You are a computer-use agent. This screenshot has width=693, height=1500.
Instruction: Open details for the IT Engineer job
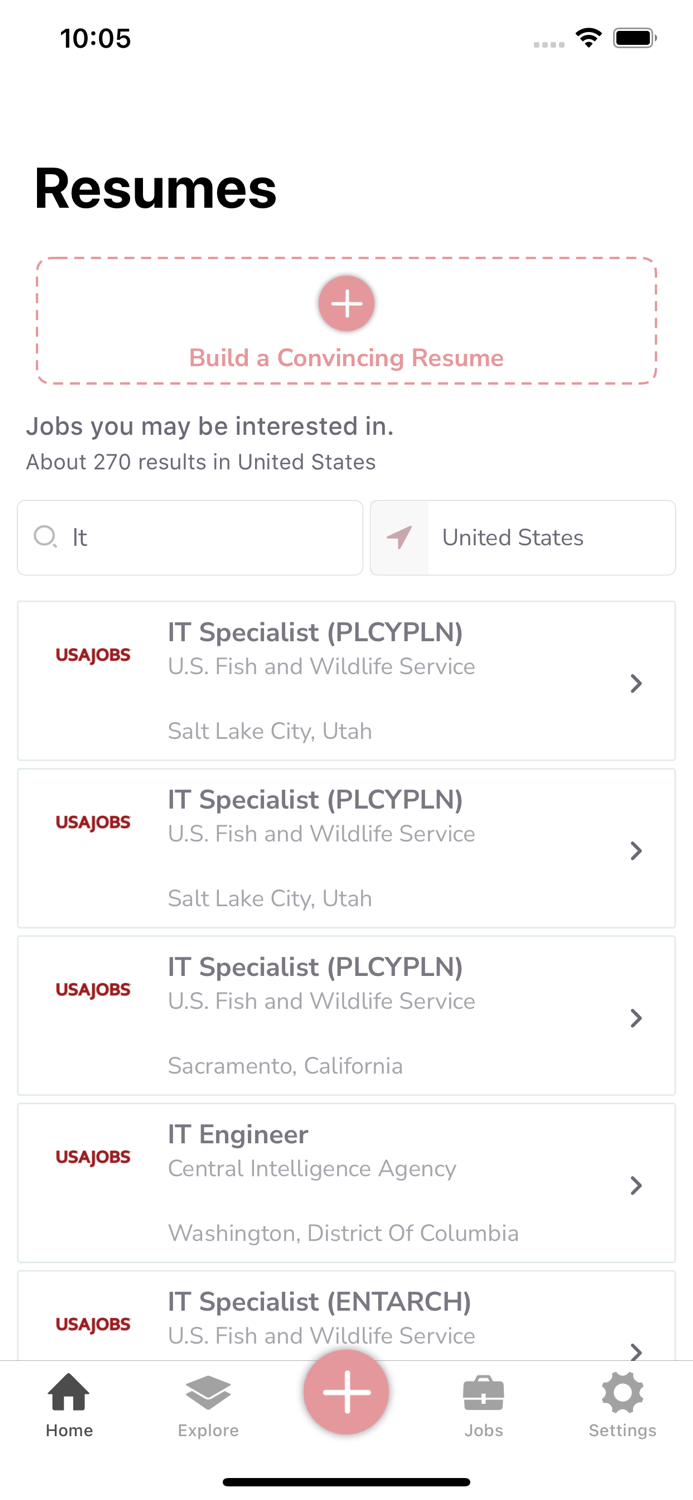point(636,1185)
